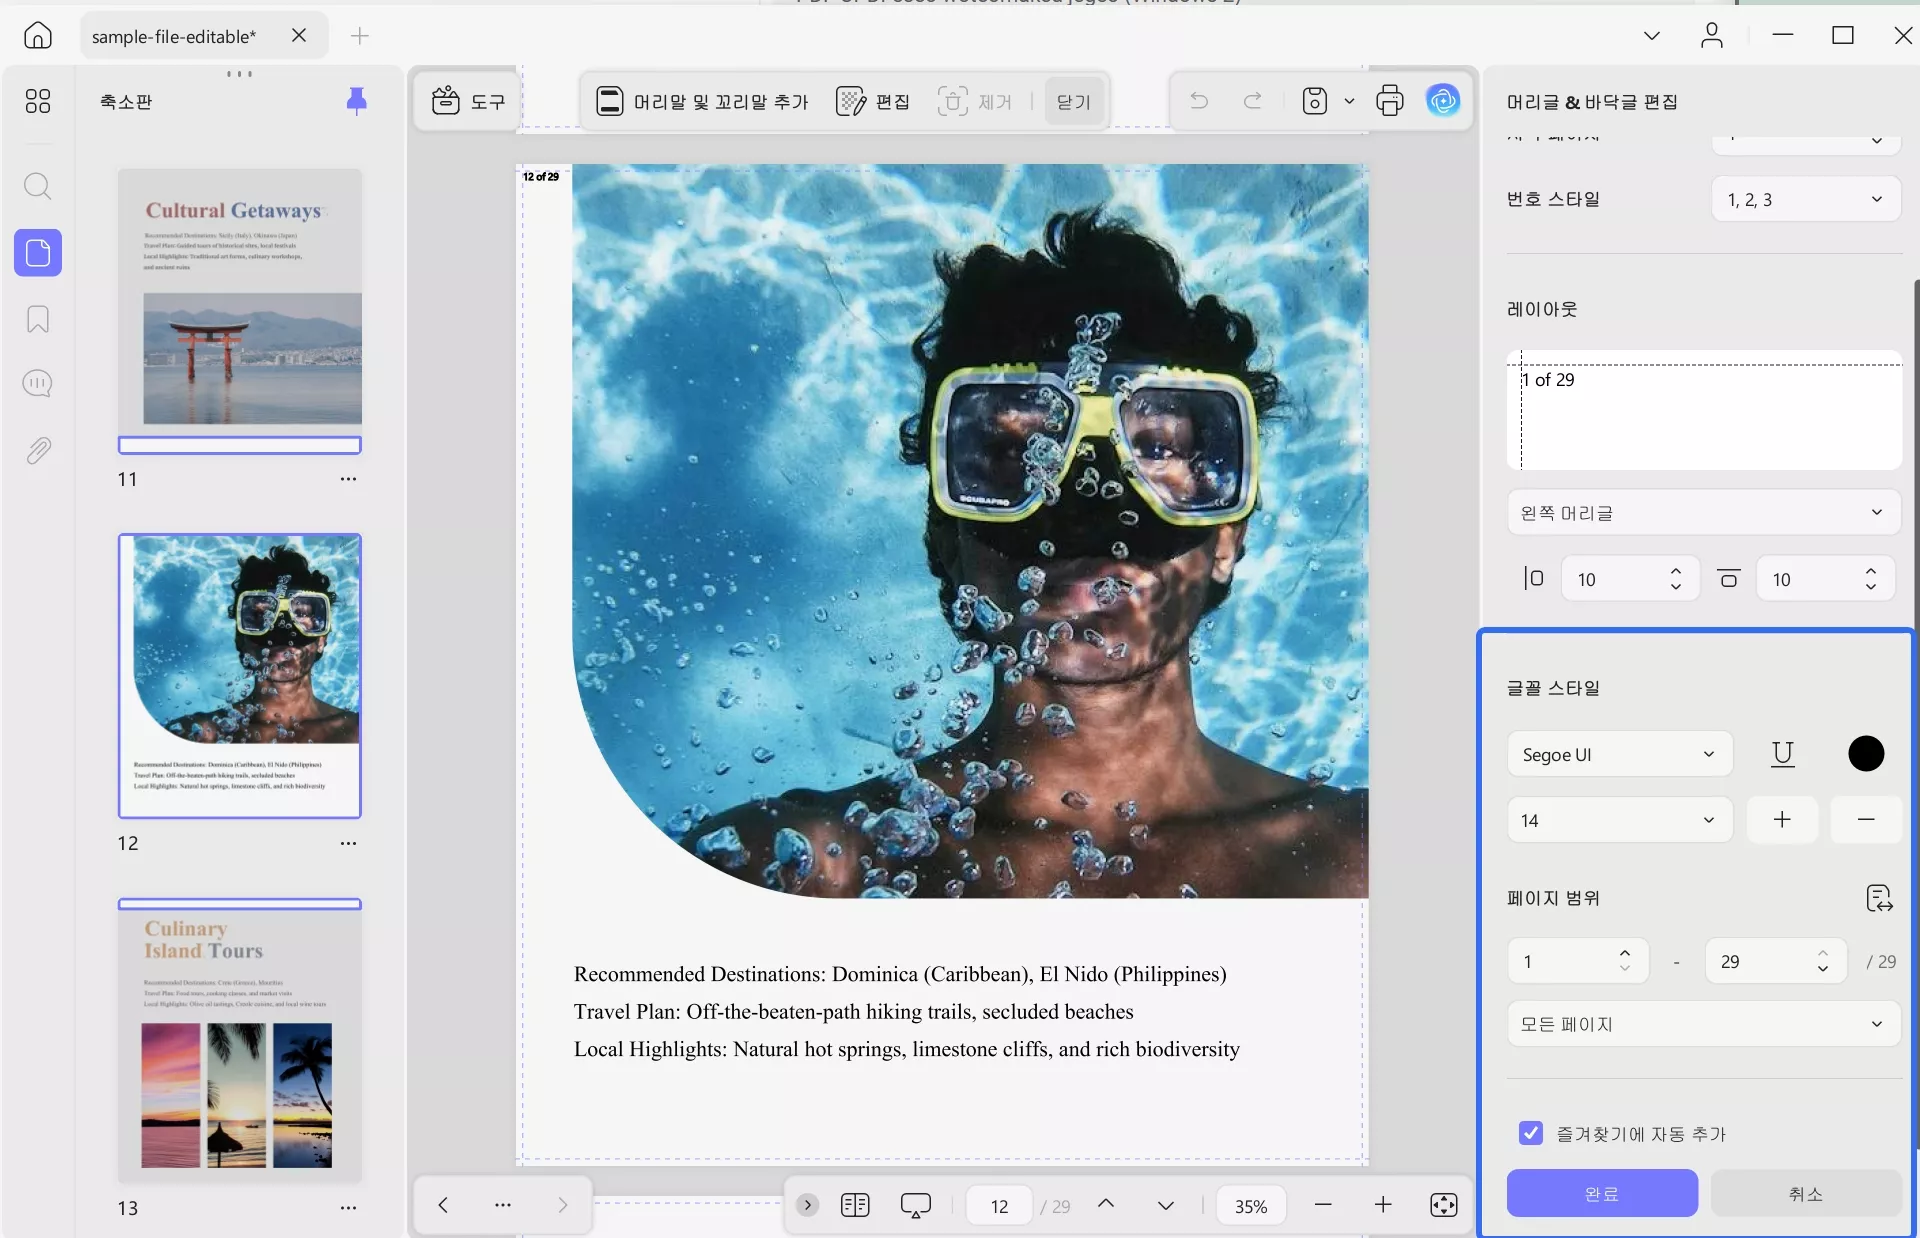The image size is (1920, 1238).
Task: Click 머리말 및 꼬리말 추가 button
Action: click(x=702, y=101)
